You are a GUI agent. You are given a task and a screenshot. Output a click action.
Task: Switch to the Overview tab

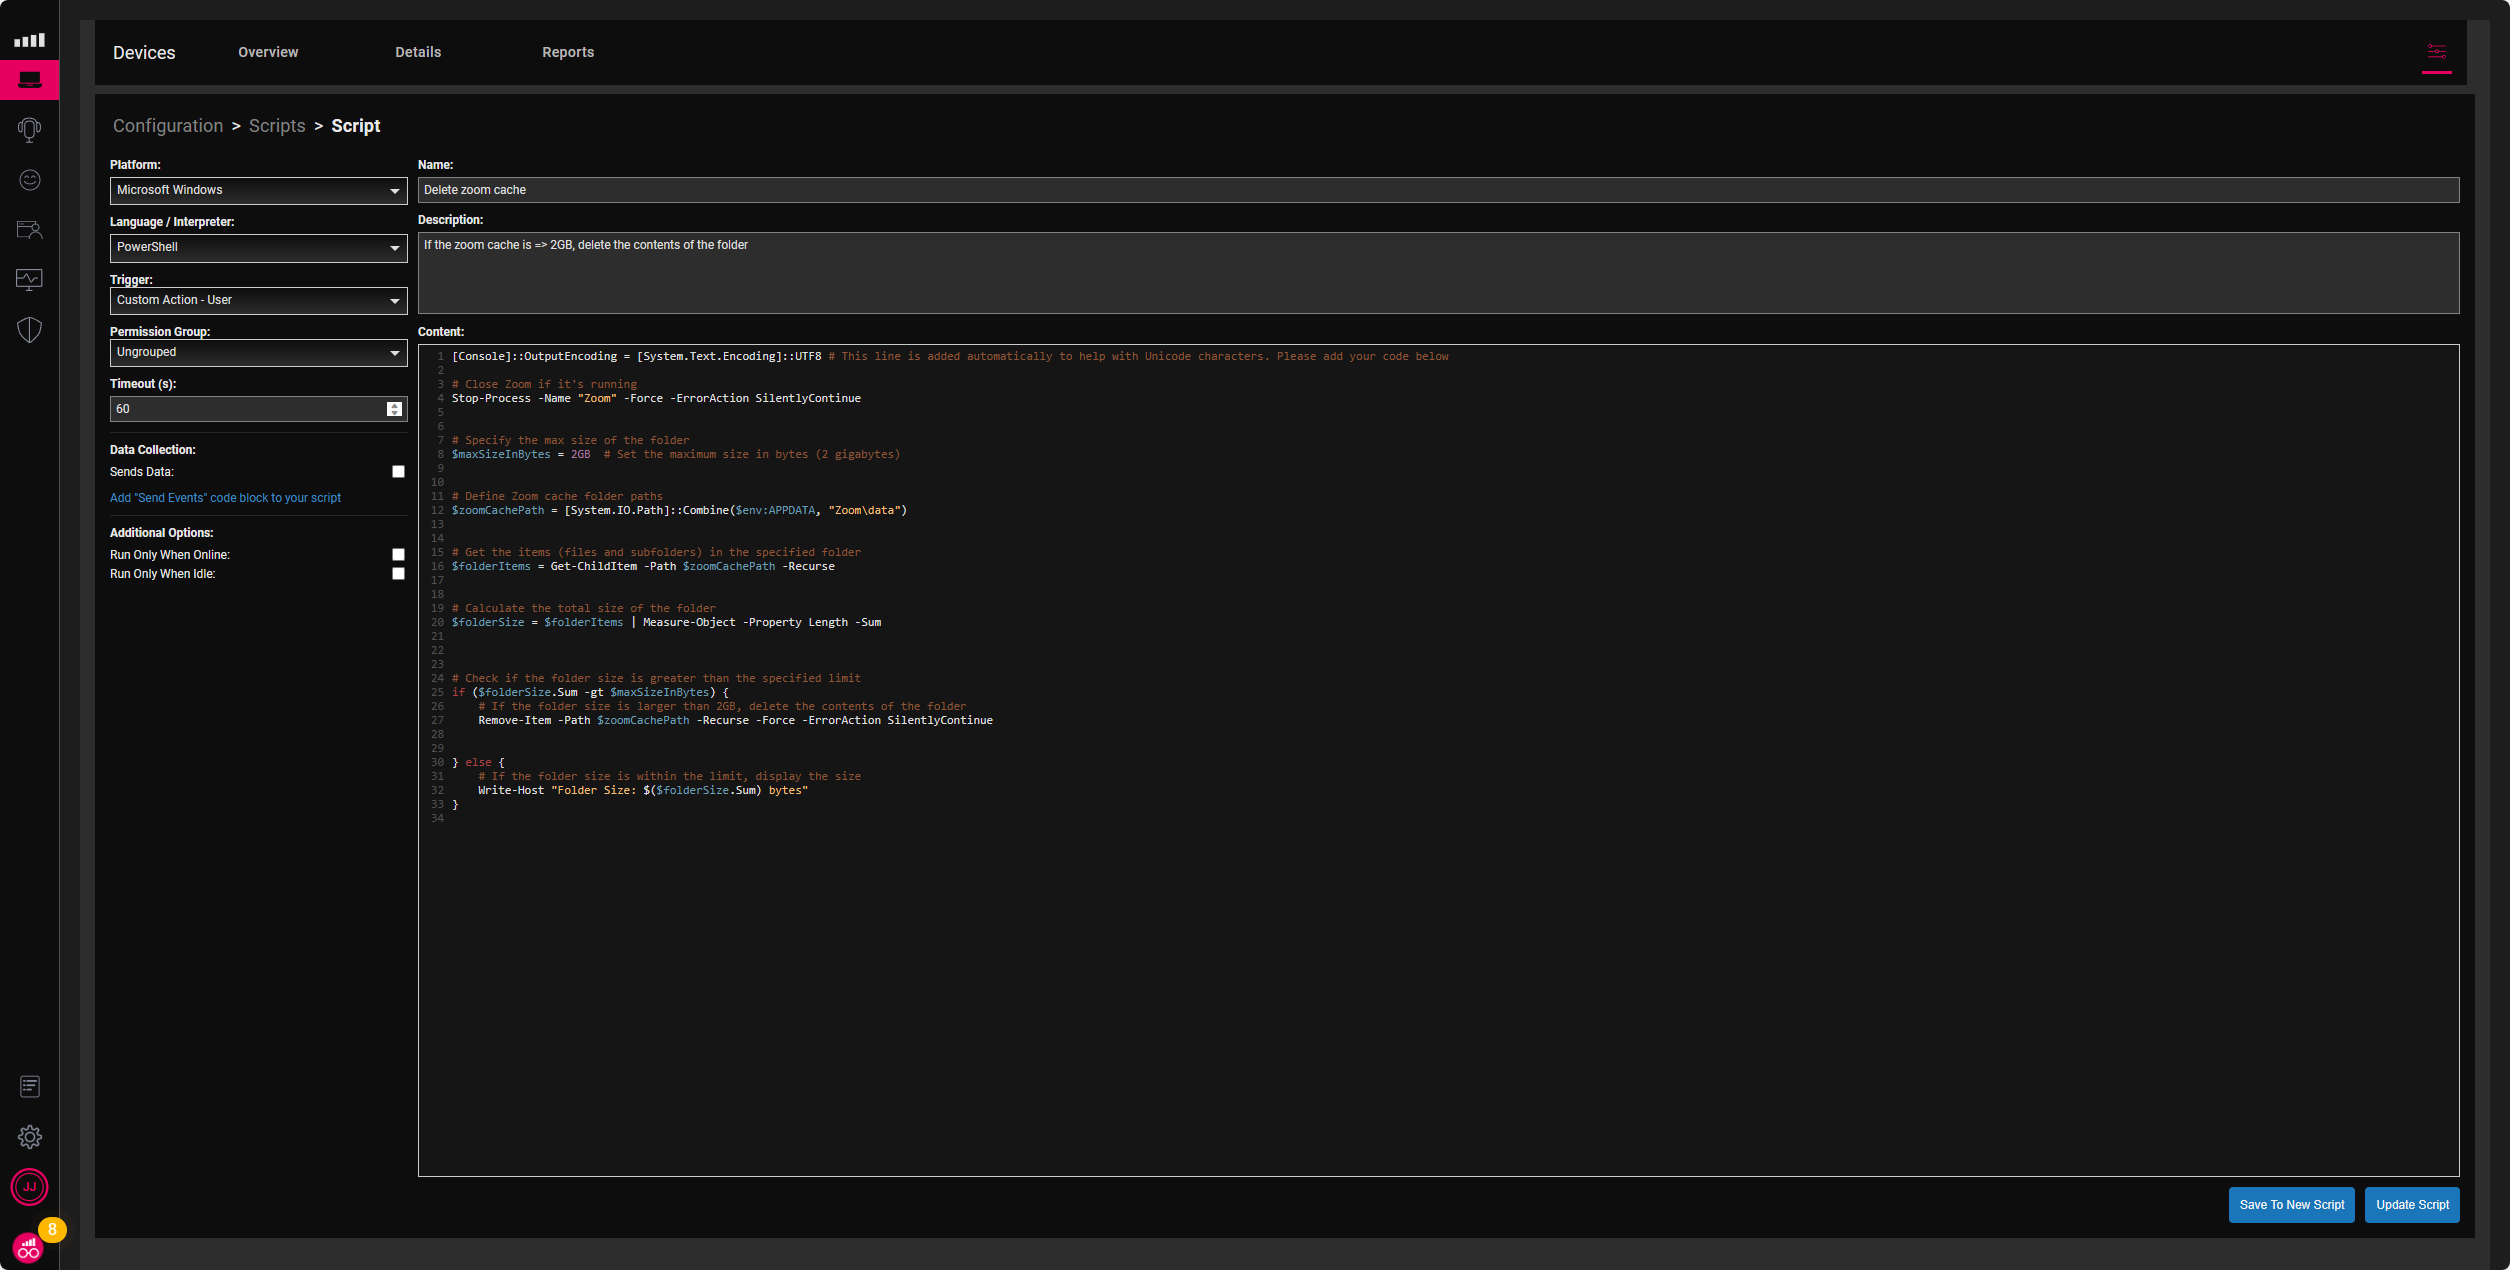(x=267, y=52)
